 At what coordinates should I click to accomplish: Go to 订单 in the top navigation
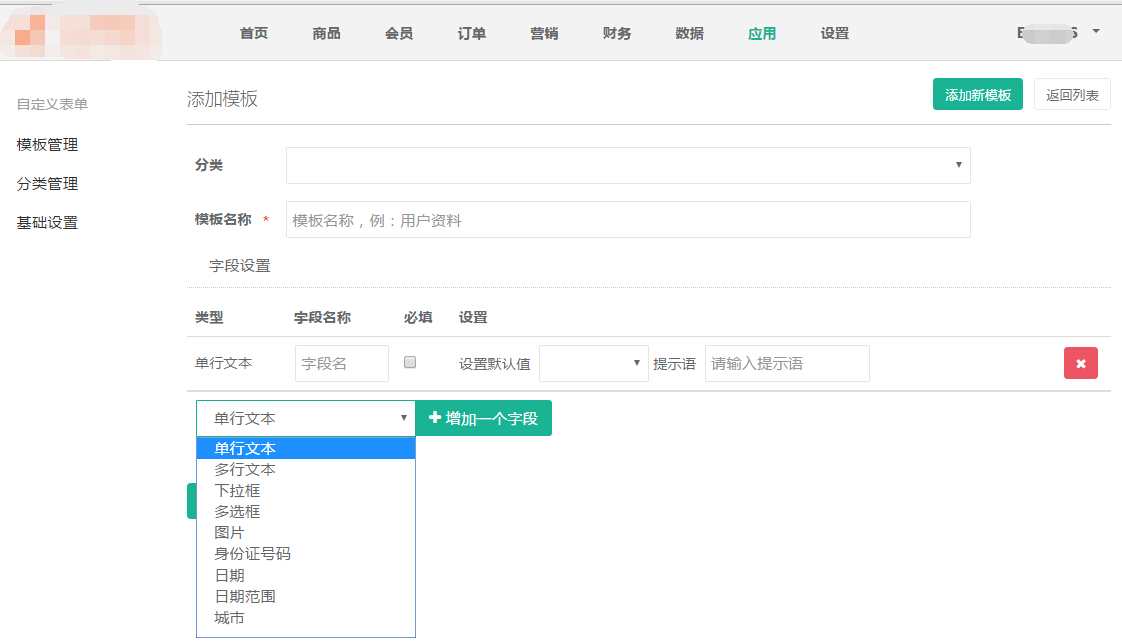tap(472, 33)
